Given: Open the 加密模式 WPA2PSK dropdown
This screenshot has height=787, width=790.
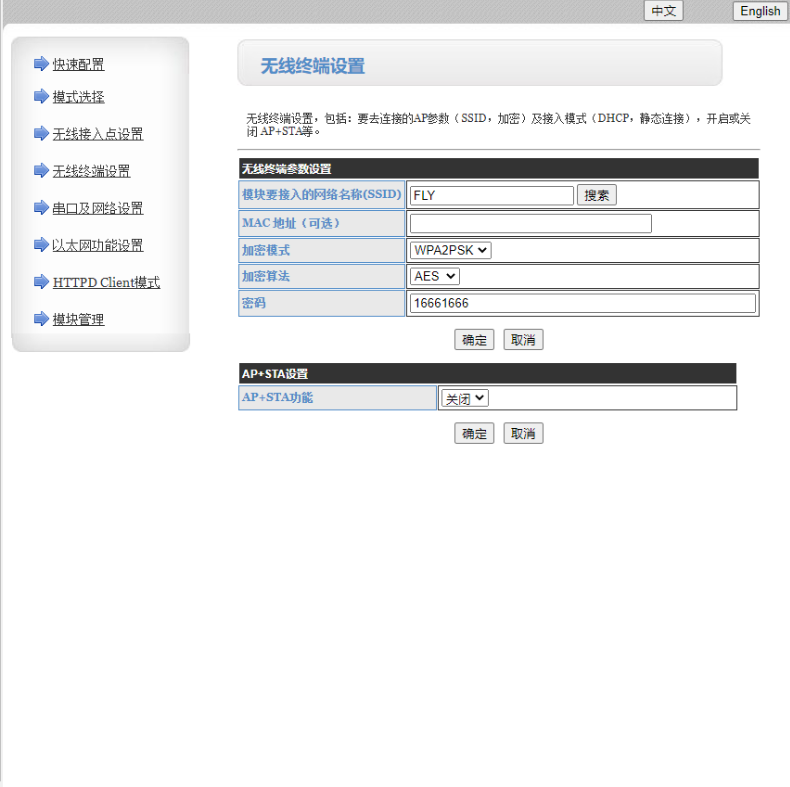Looking at the screenshot, I should [451, 250].
